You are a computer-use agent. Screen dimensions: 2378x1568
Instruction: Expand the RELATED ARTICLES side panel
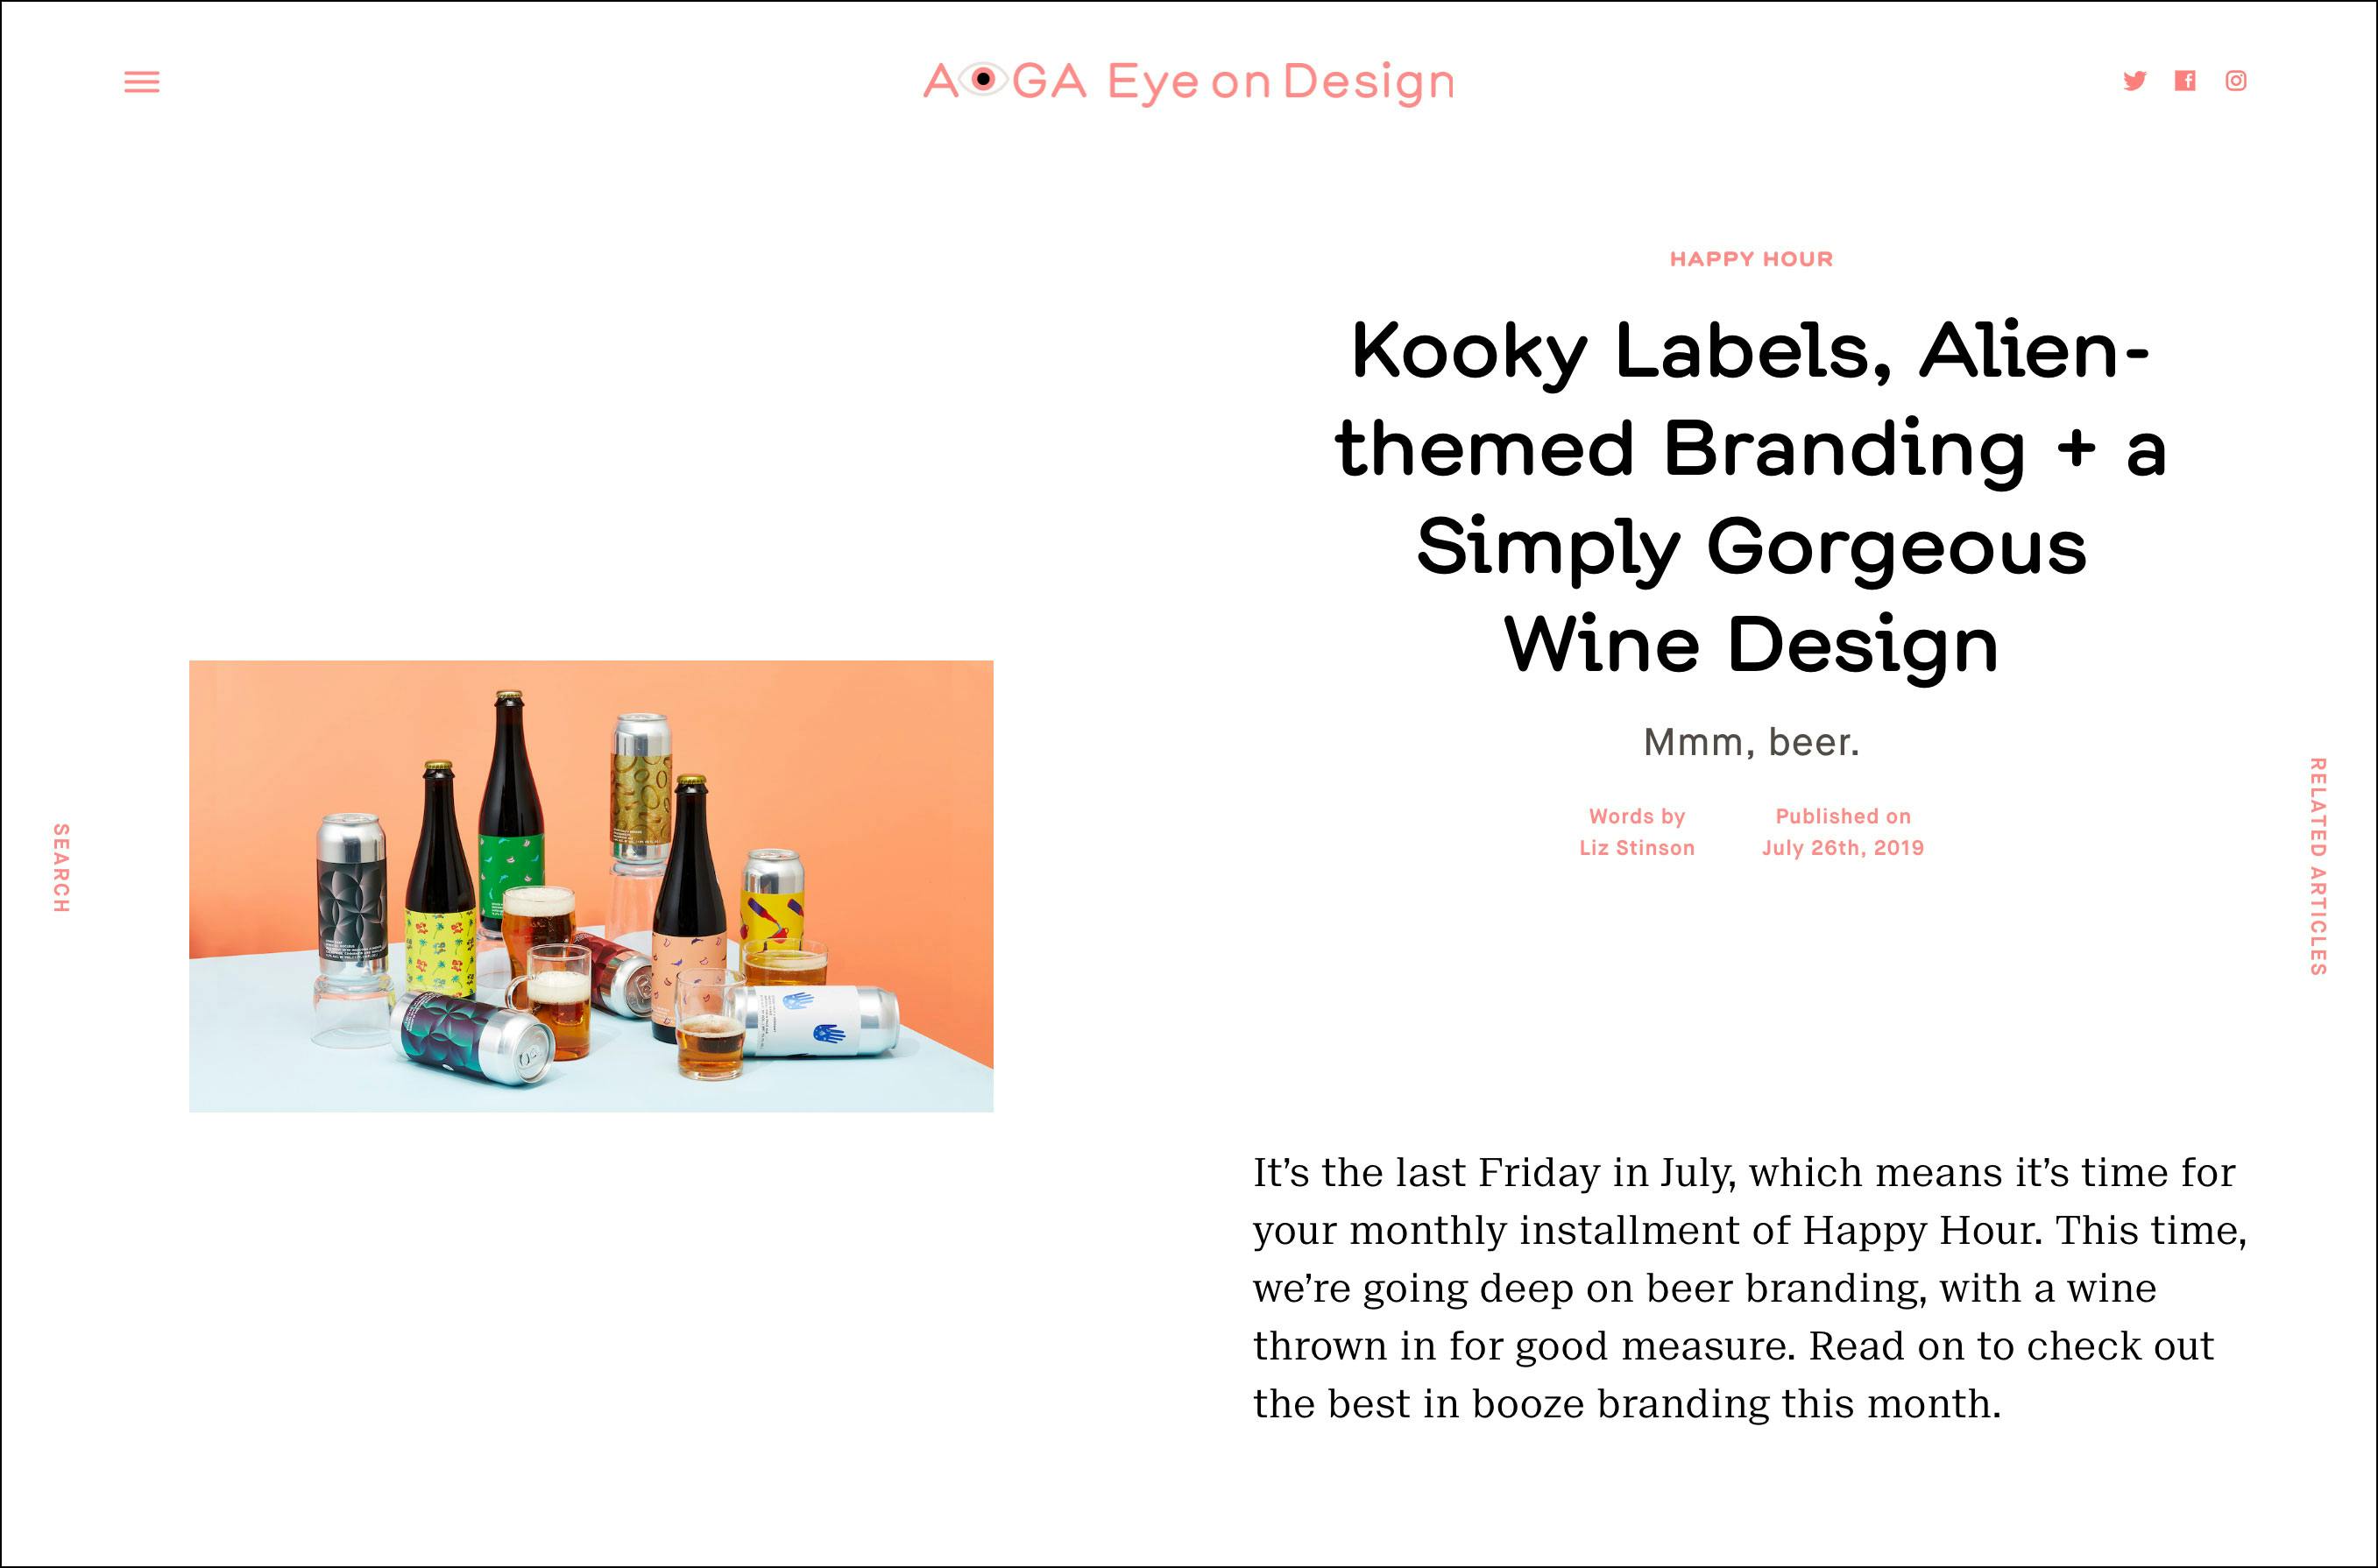(x=2317, y=866)
